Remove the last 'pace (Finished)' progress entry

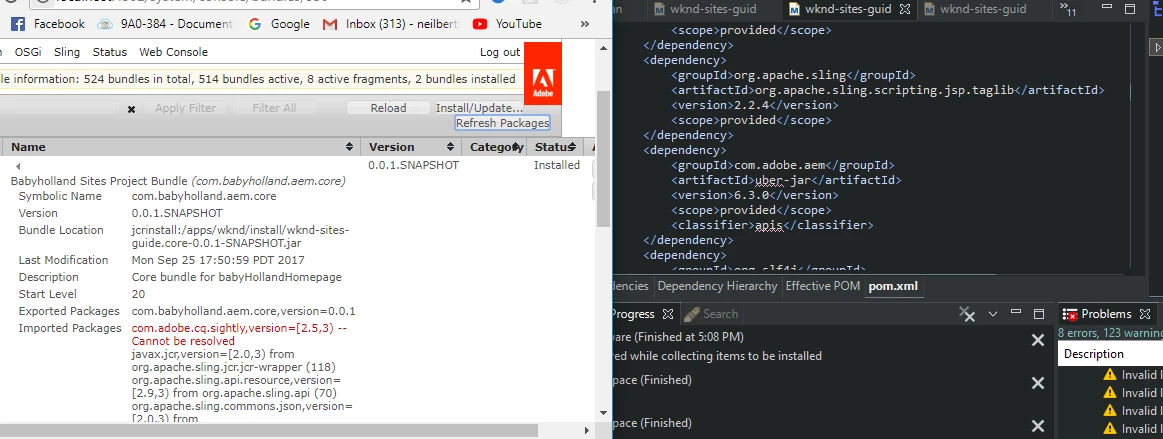pyautogui.click(x=1038, y=426)
